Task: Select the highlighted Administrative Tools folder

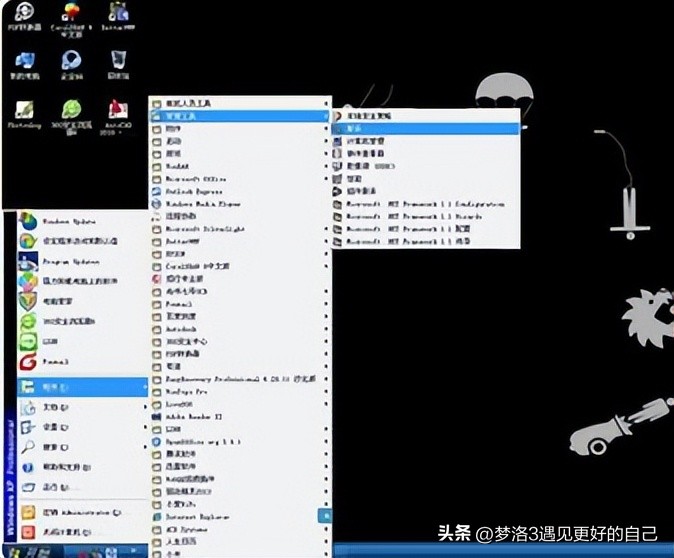Action: 241,116
